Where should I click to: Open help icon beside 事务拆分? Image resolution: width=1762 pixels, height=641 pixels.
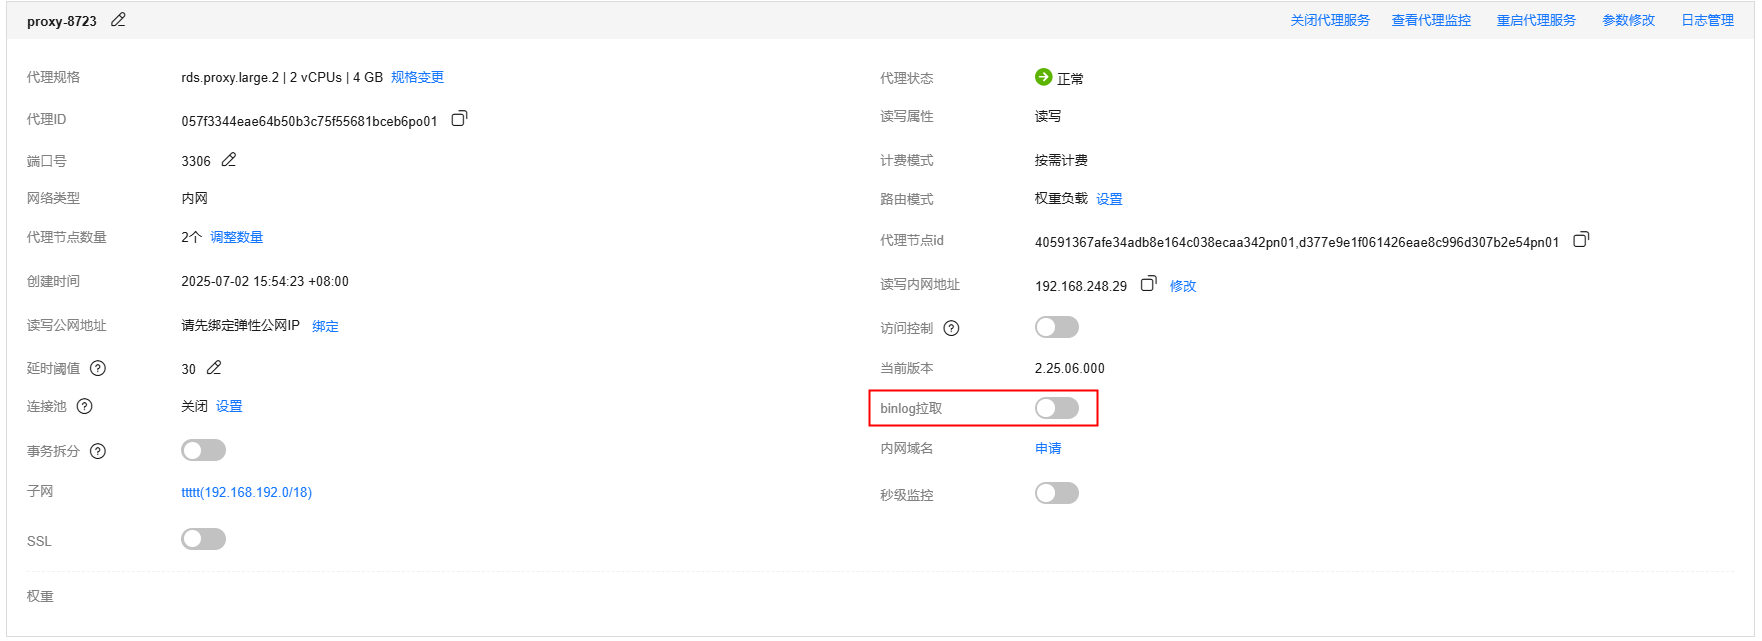[x=98, y=451]
